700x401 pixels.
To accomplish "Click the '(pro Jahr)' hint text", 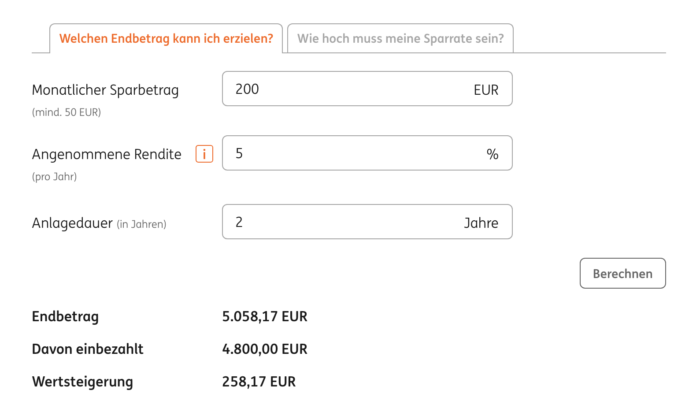I will pyautogui.click(x=54, y=177).
